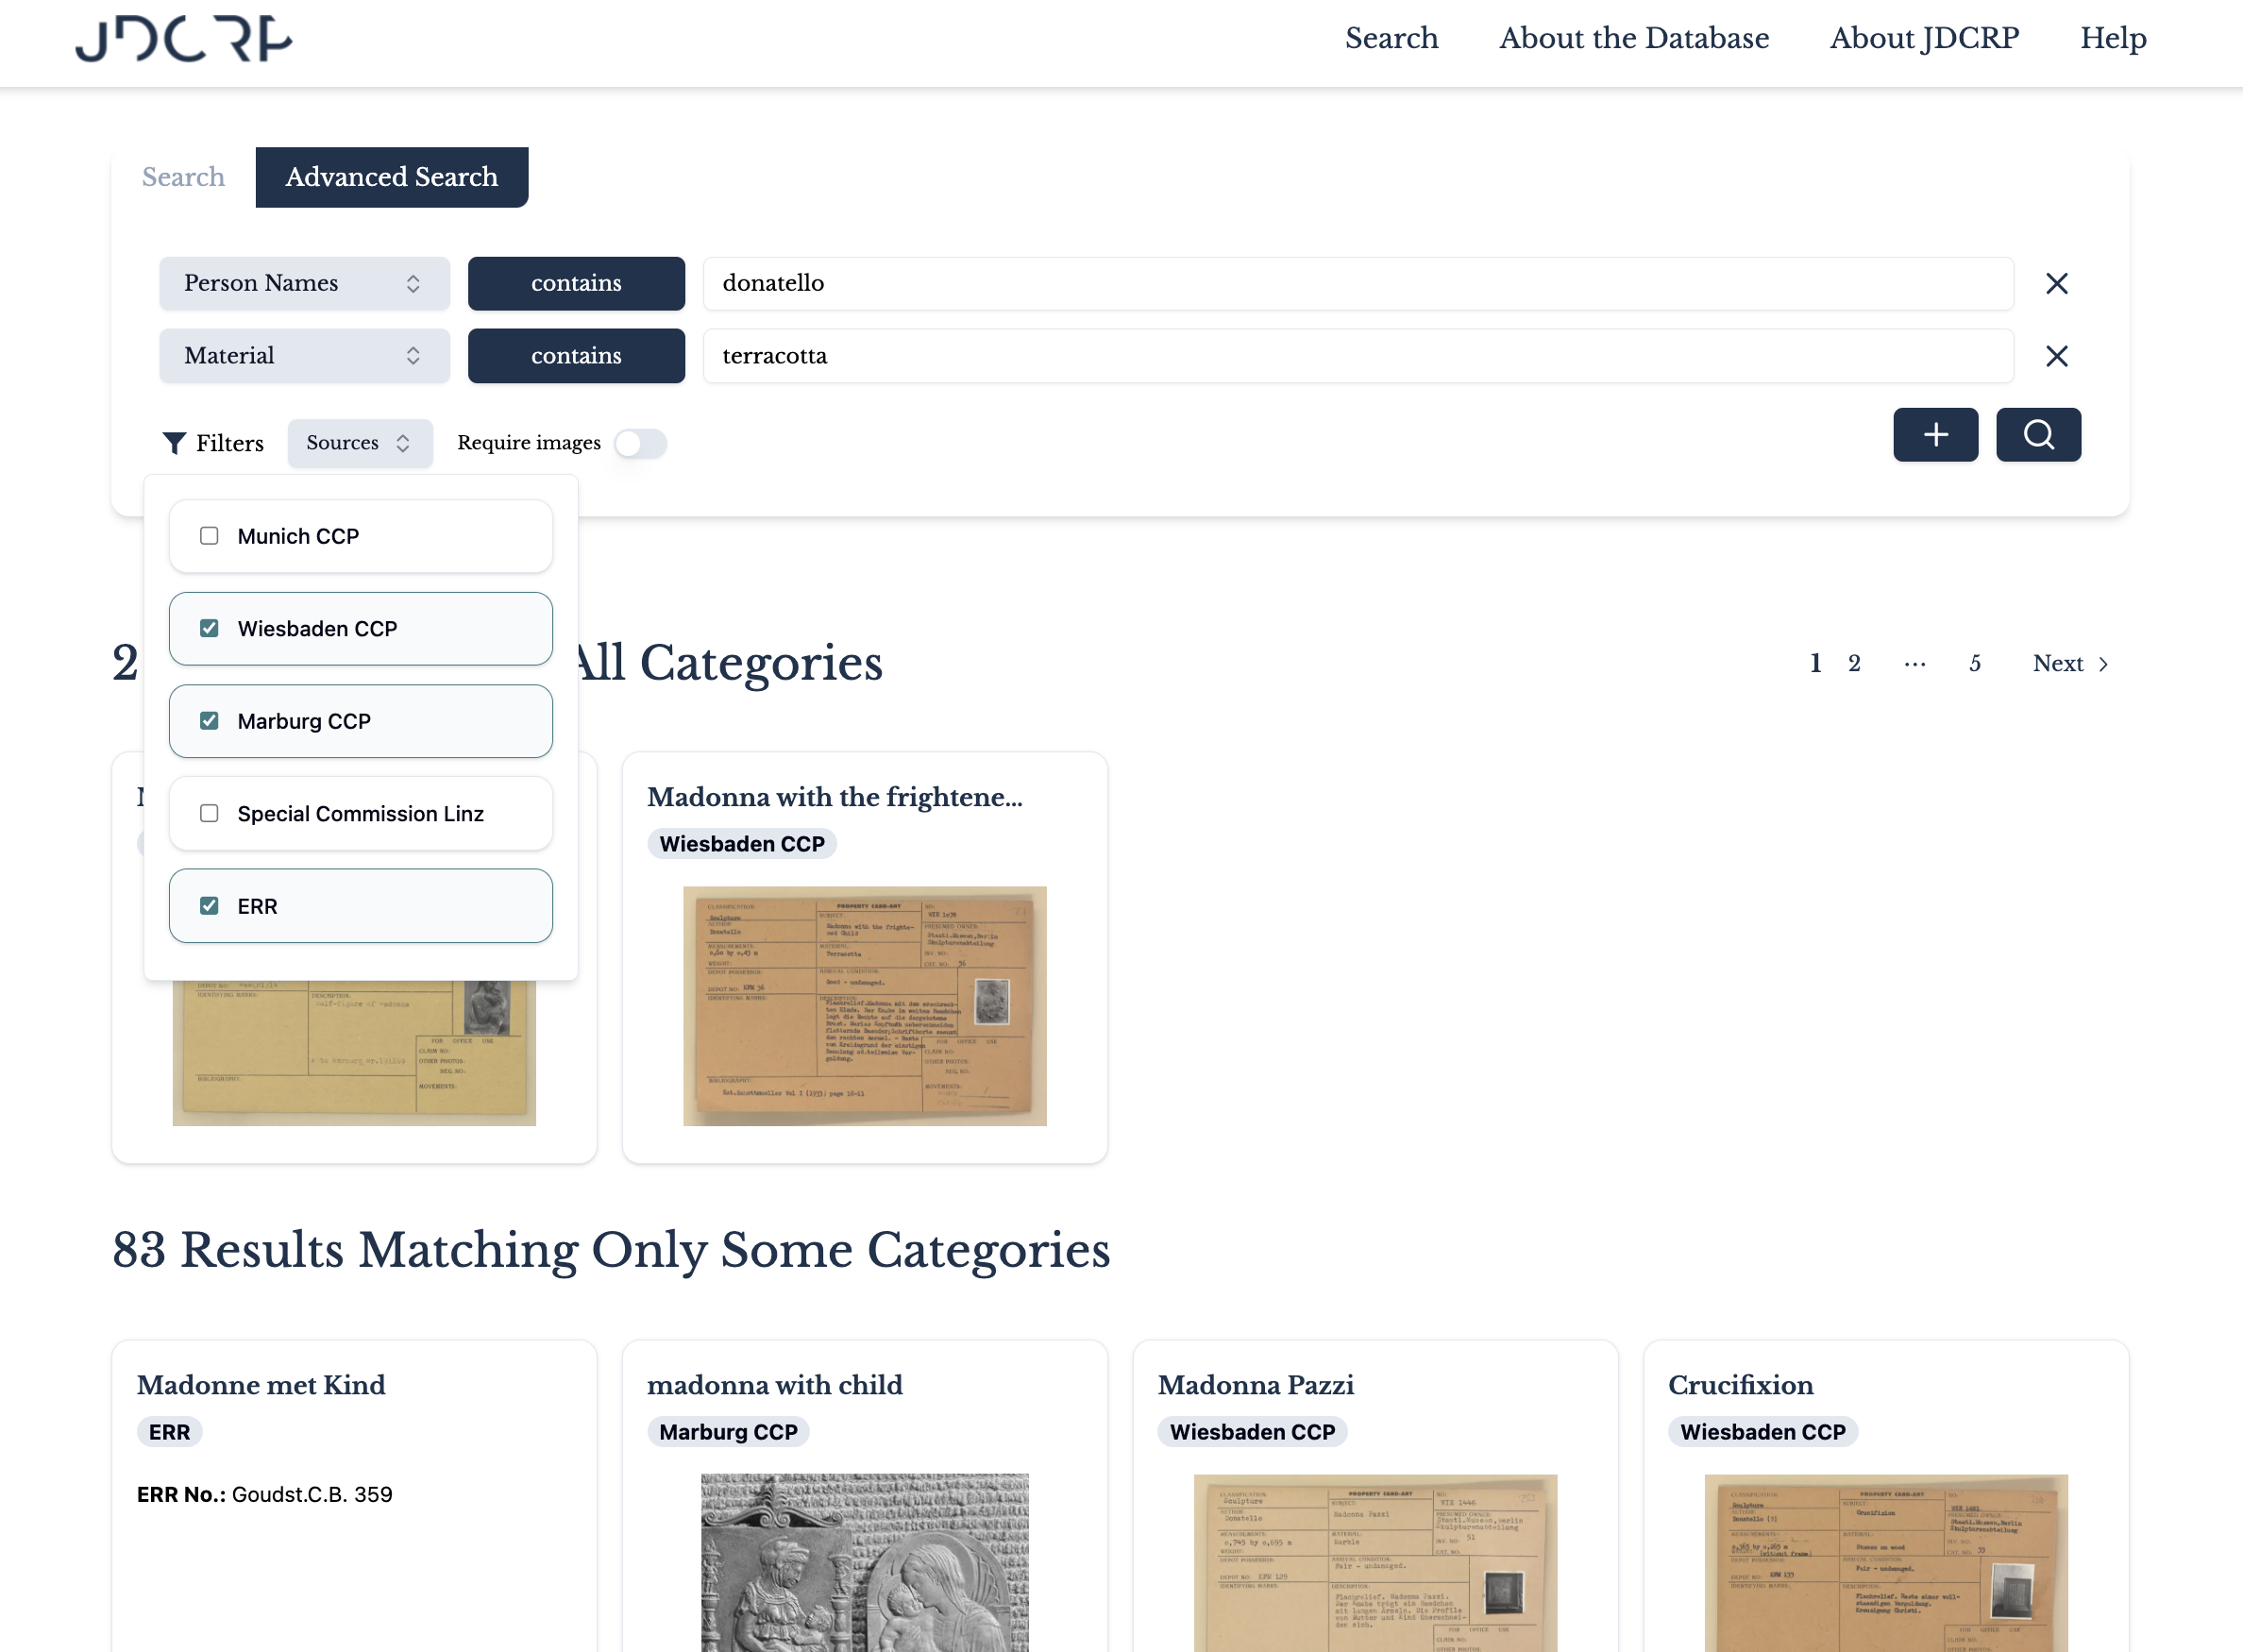Open the Material field selector dropdown
Viewport: 2243px width, 1652px height.
[413, 356]
